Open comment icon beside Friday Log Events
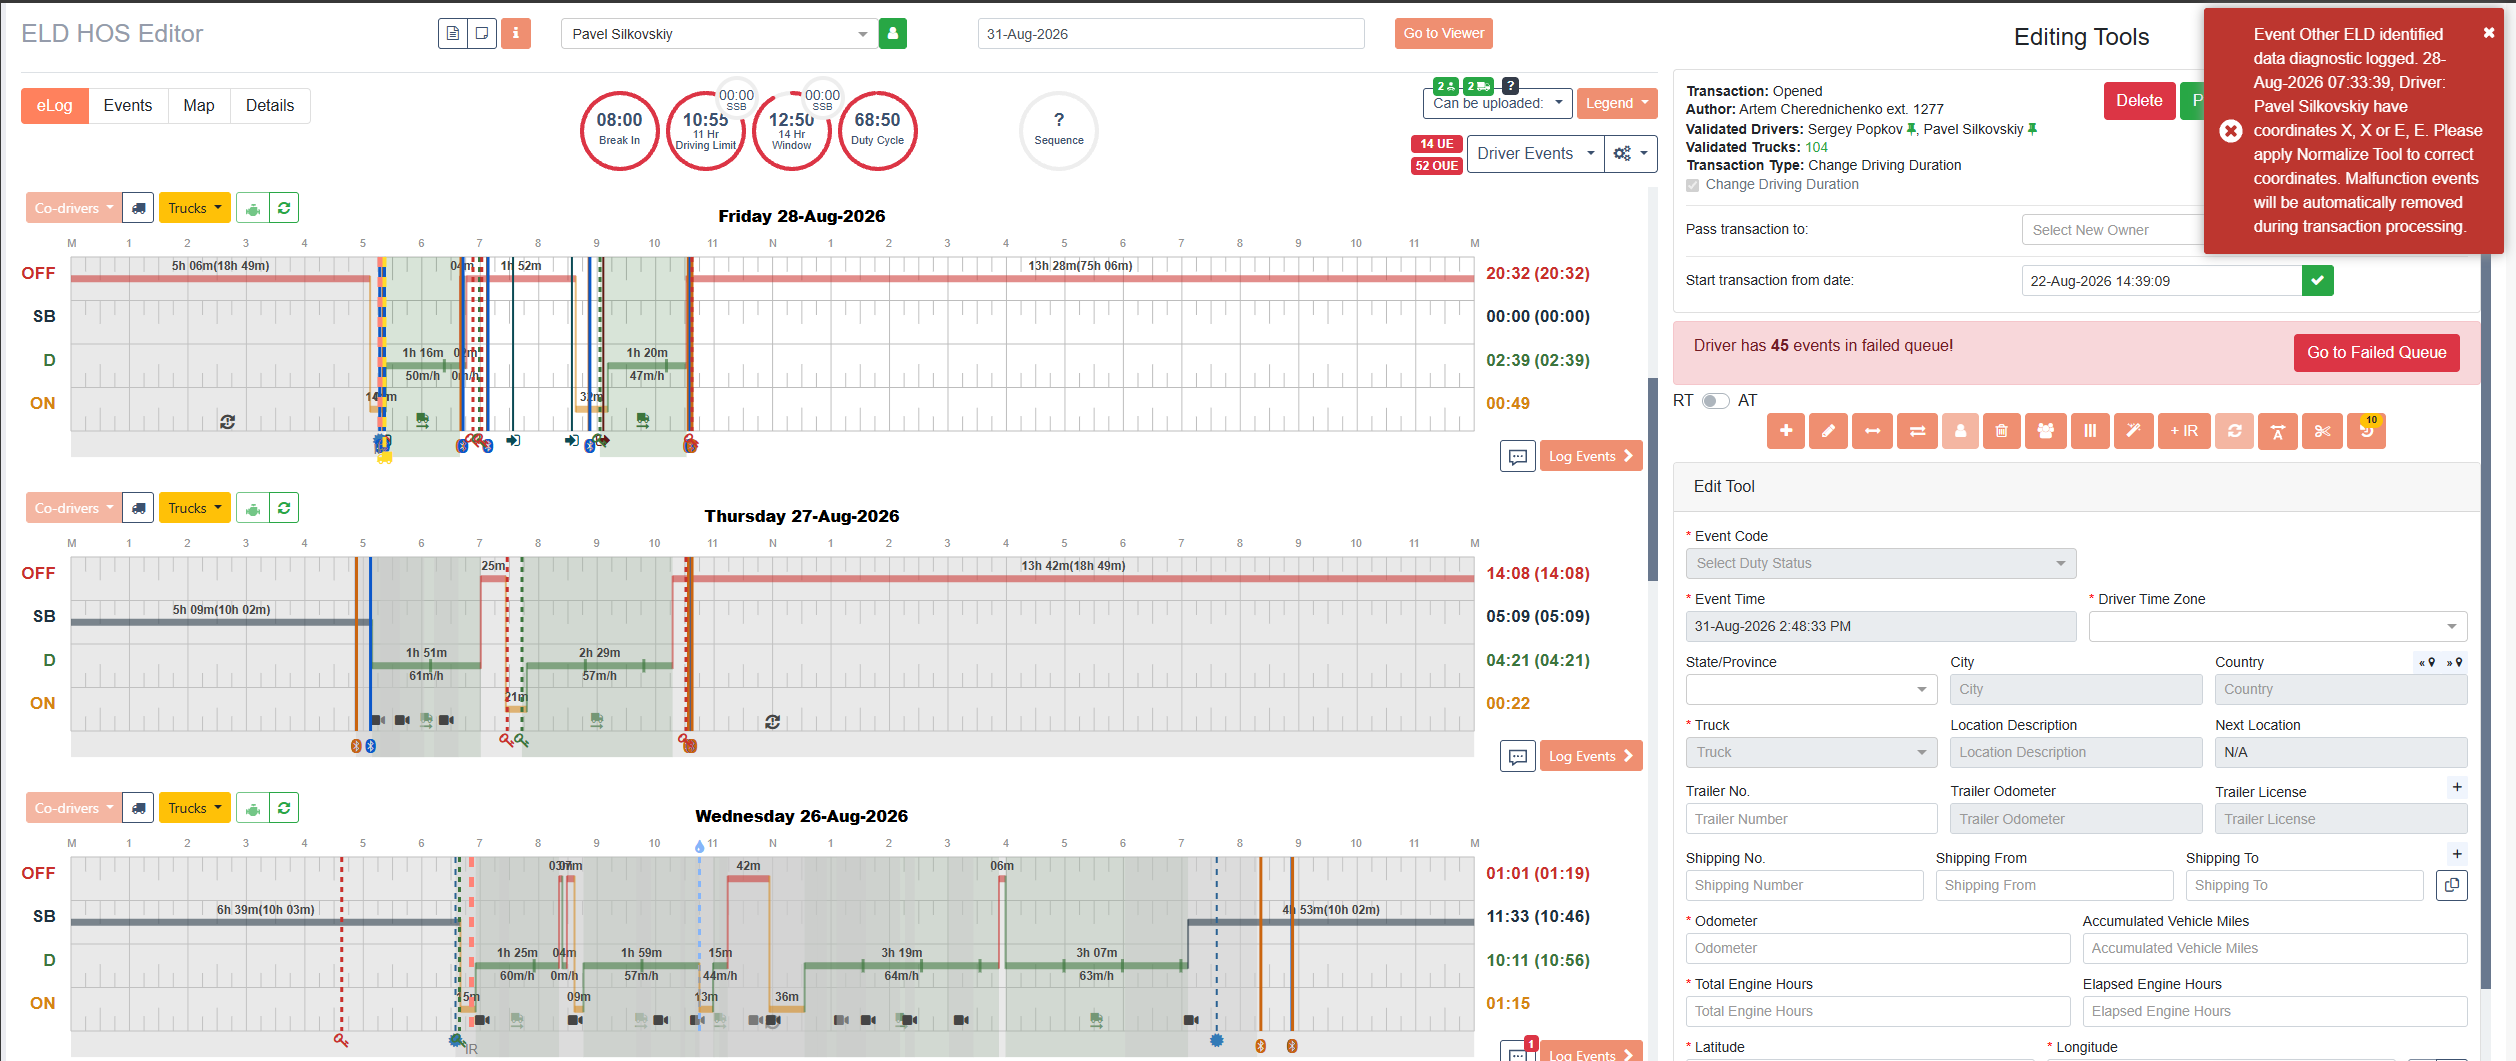This screenshot has width=2516, height=1061. [1517, 456]
